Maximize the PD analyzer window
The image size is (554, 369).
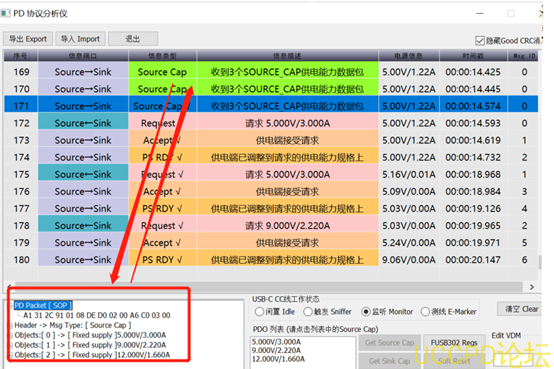click(511, 13)
